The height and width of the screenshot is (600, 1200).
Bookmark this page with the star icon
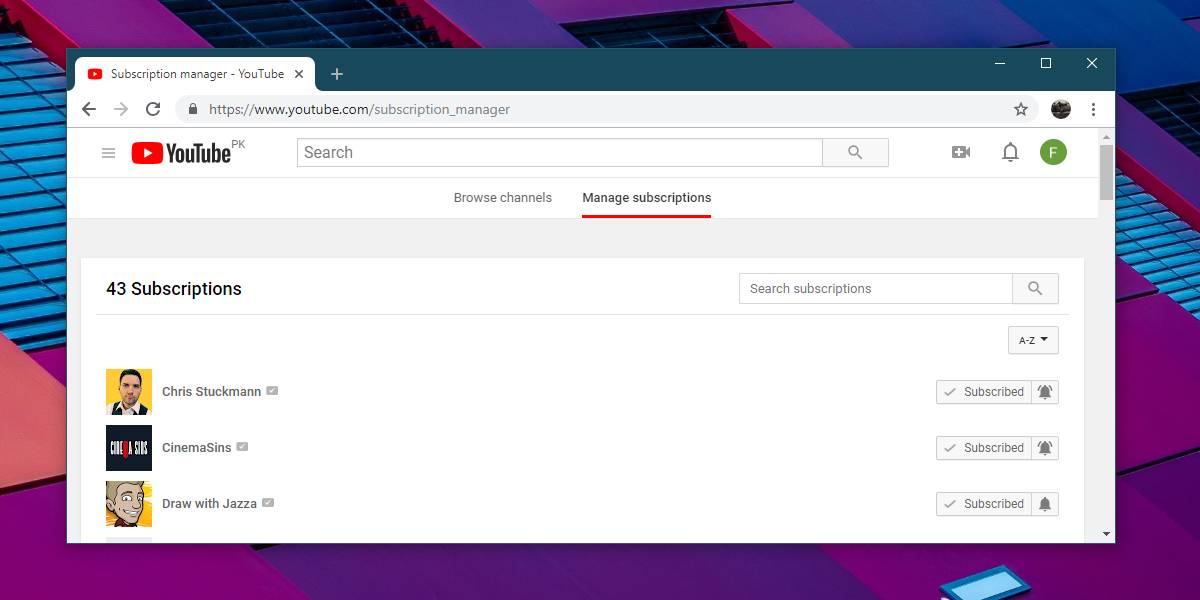tap(1021, 109)
